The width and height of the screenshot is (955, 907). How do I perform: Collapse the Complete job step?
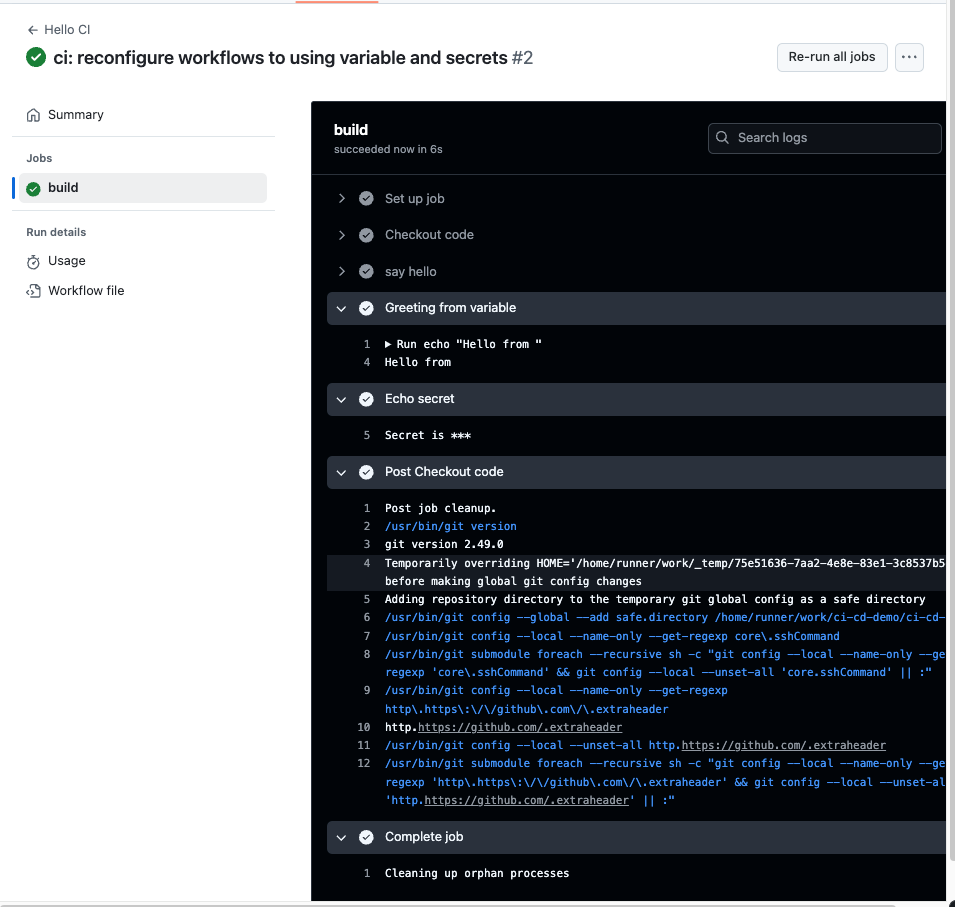tap(342, 837)
